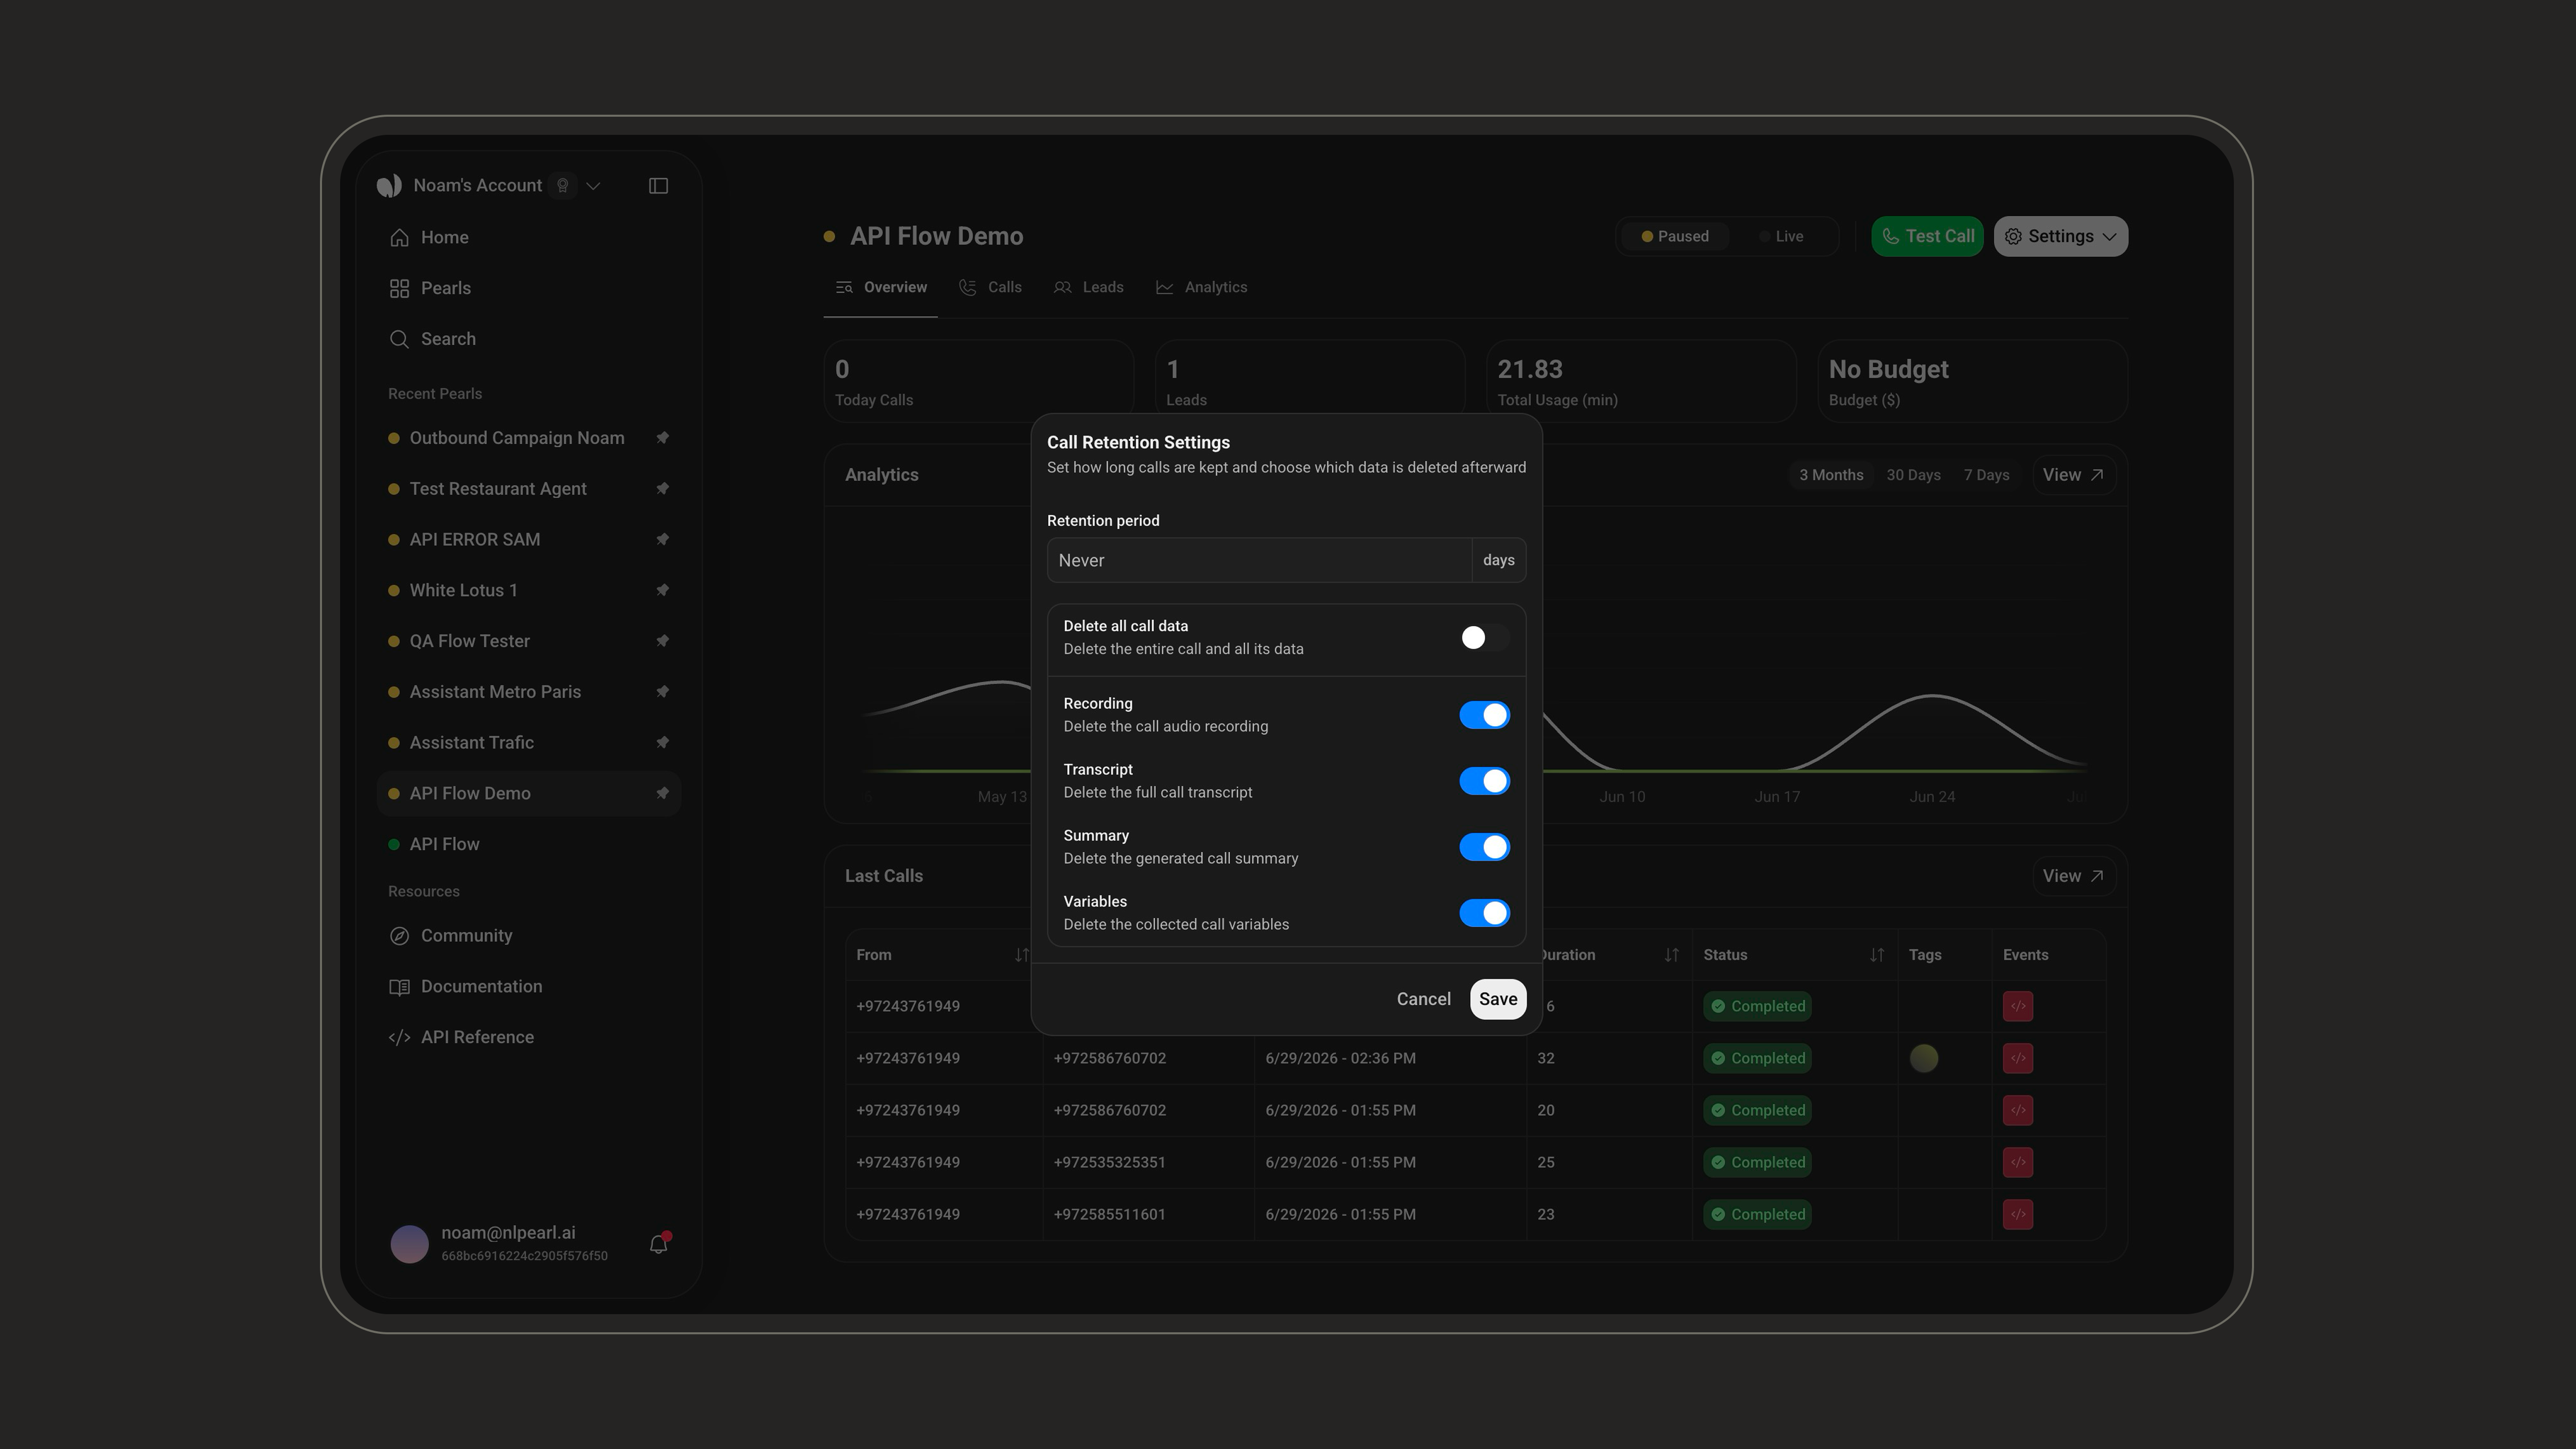Start a Test Call
Image resolution: width=2576 pixels, height=1449 pixels.
[x=1927, y=237]
